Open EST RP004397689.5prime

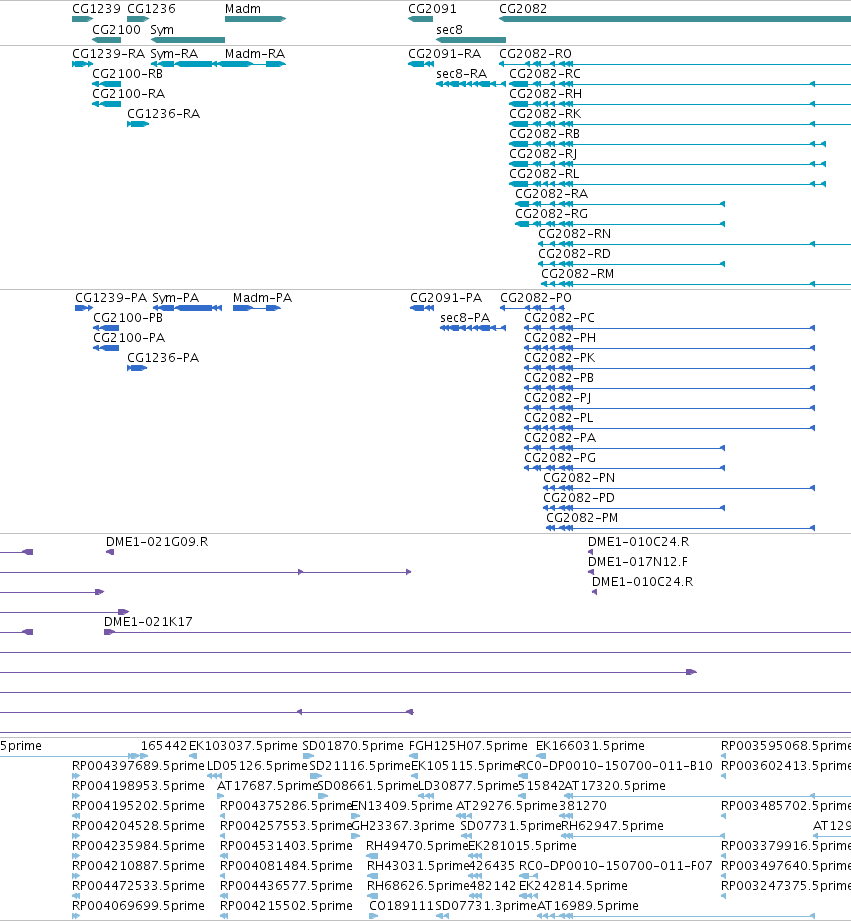[x=138, y=766]
